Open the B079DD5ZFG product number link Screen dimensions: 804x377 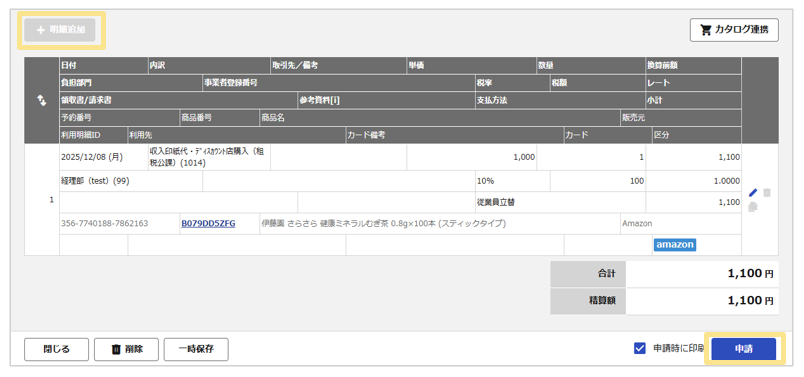tap(208, 224)
